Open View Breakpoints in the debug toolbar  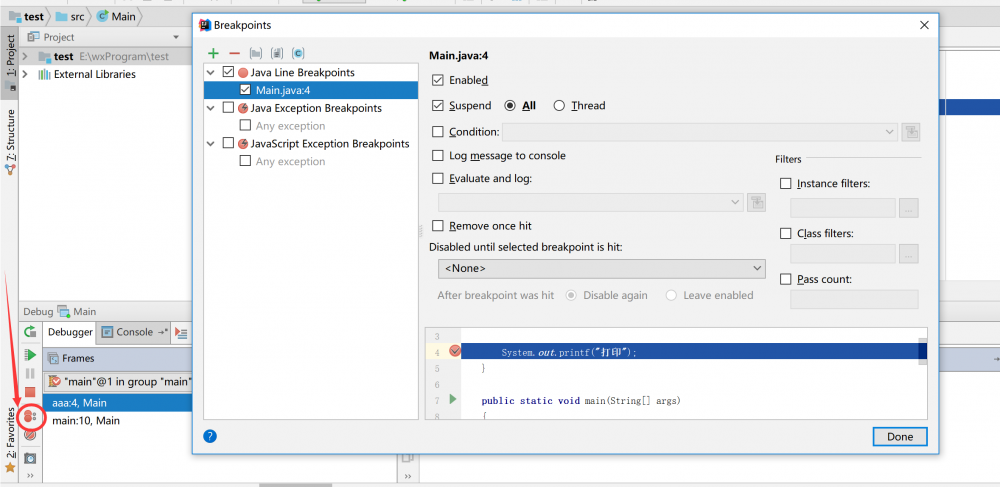pyautogui.click(x=30, y=415)
